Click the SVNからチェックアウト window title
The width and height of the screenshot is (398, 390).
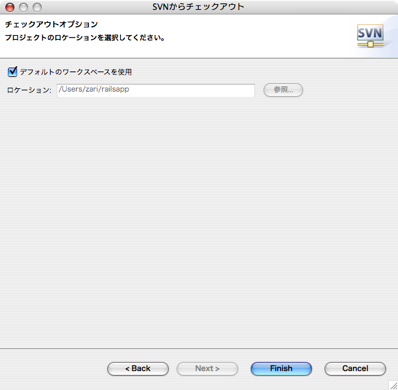199,7
